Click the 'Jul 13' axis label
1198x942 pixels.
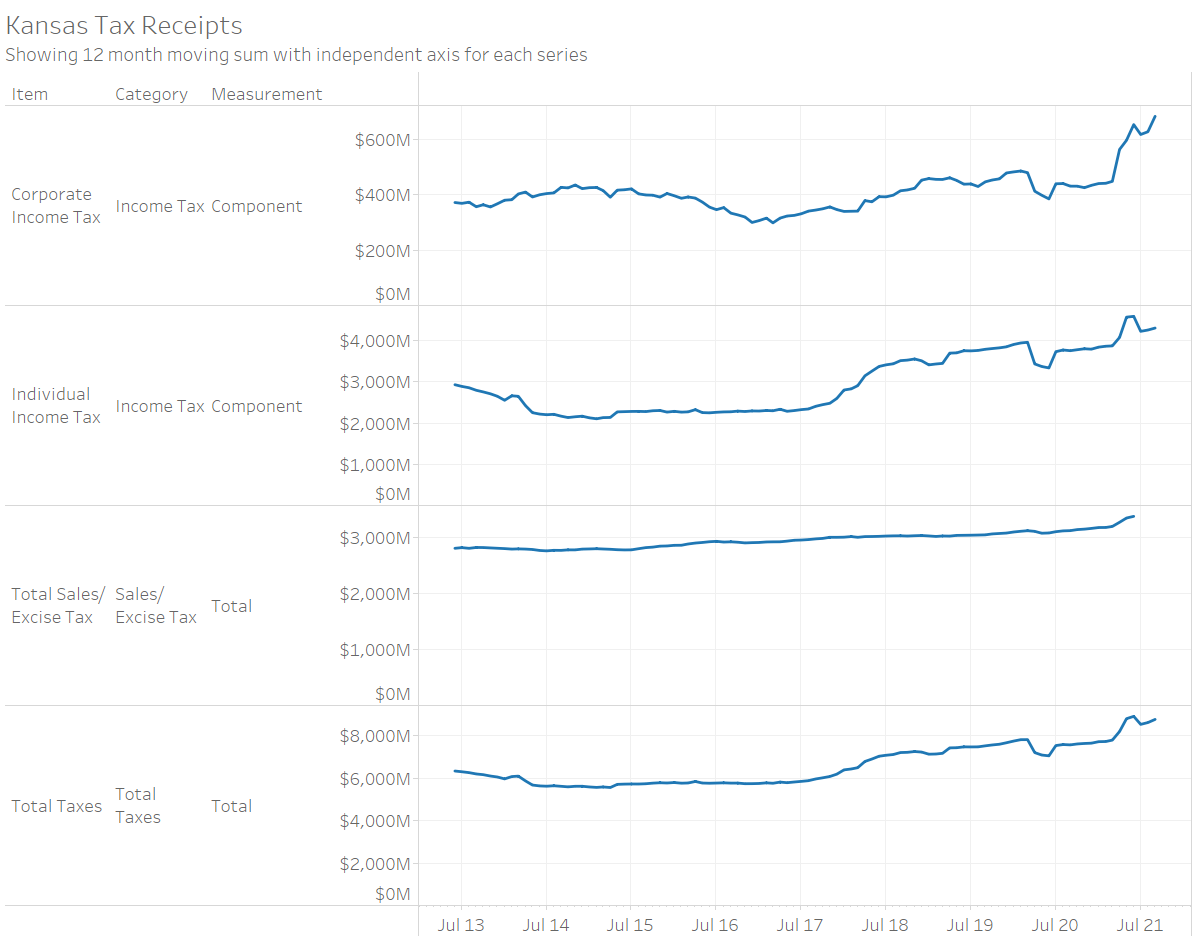click(x=461, y=925)
